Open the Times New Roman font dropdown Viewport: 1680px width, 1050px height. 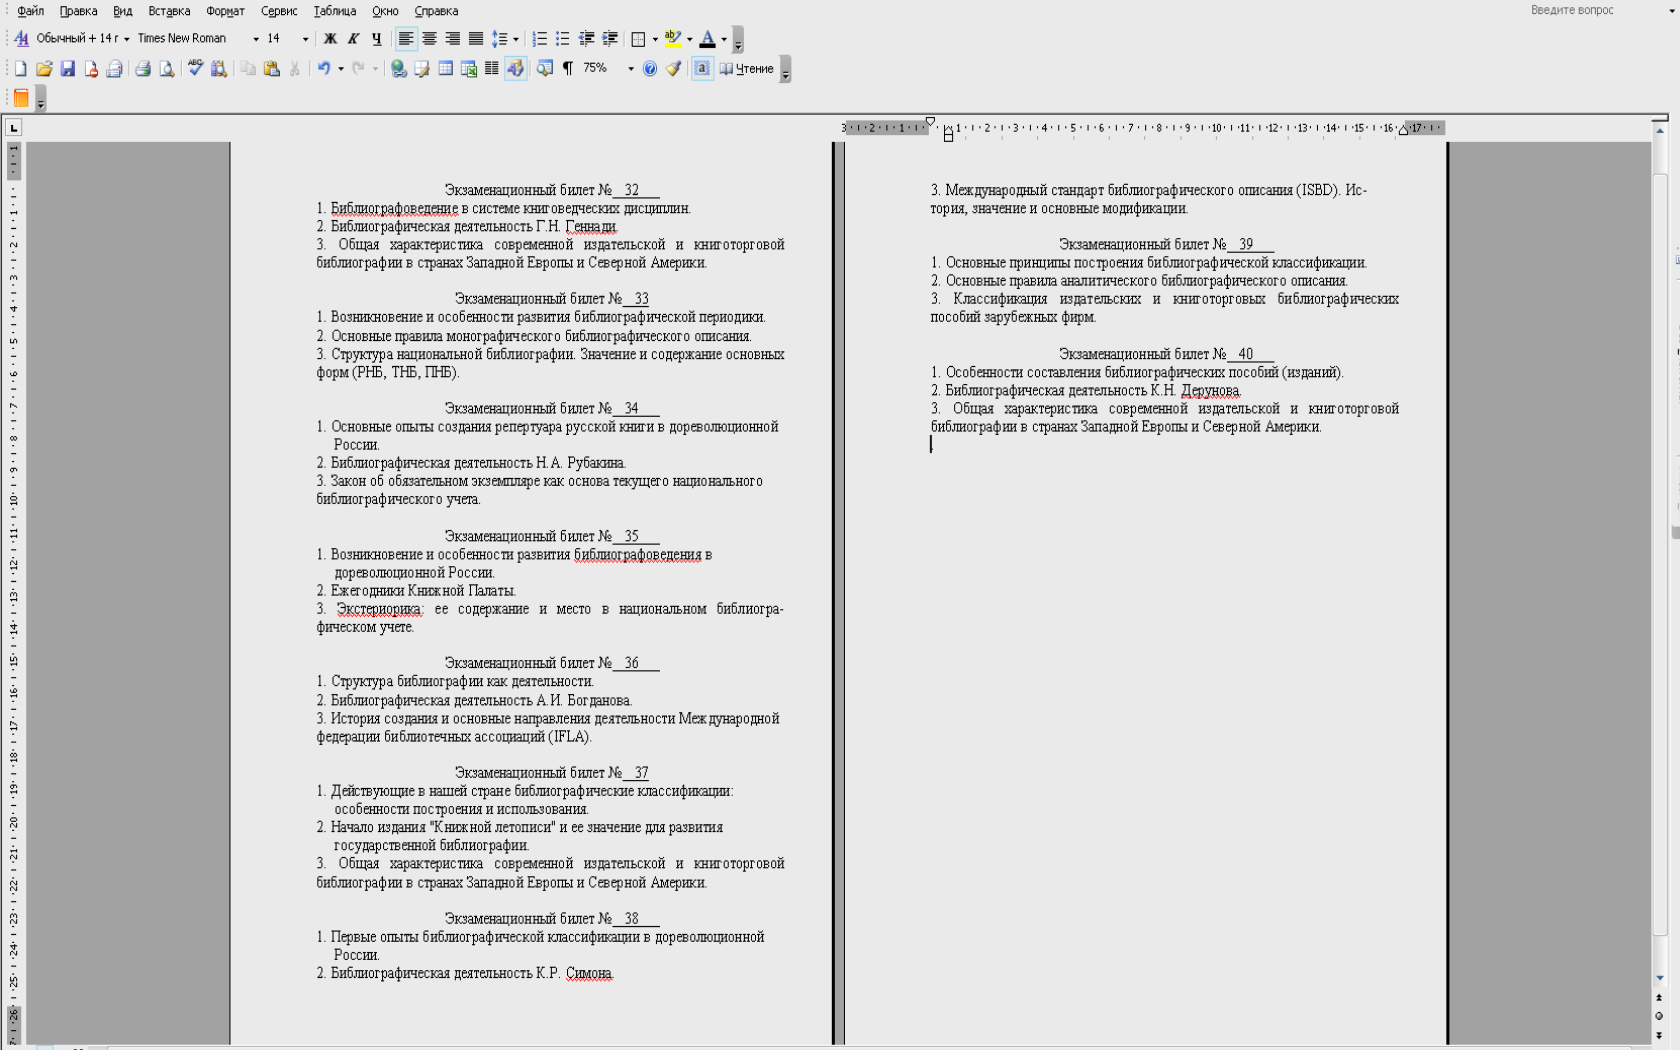[256, 39]
